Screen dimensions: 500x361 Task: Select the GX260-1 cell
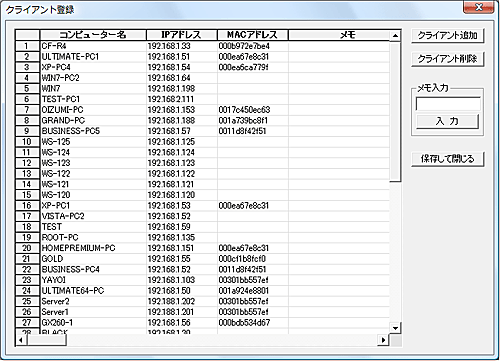pos(93,323)
